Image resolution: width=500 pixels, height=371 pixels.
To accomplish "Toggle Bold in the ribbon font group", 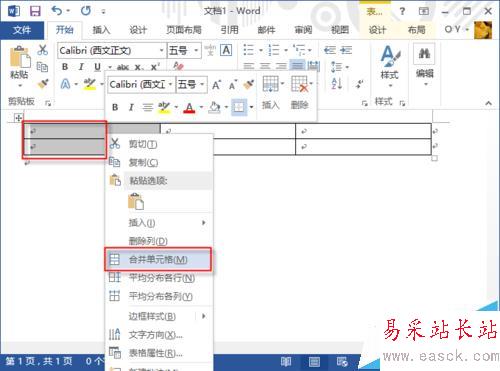I will [x=65, y=67].
